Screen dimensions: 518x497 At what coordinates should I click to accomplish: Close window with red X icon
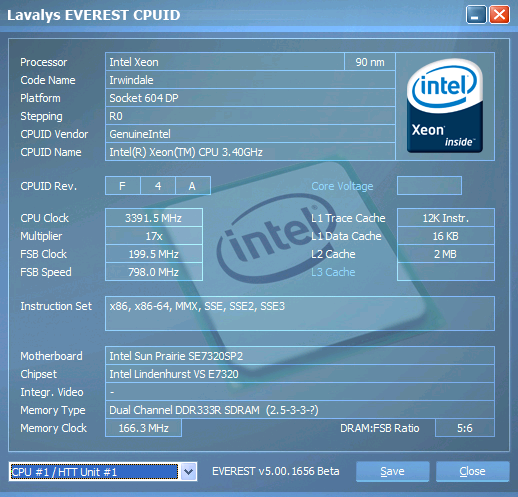pyautogui.click(x=499, y=15)
